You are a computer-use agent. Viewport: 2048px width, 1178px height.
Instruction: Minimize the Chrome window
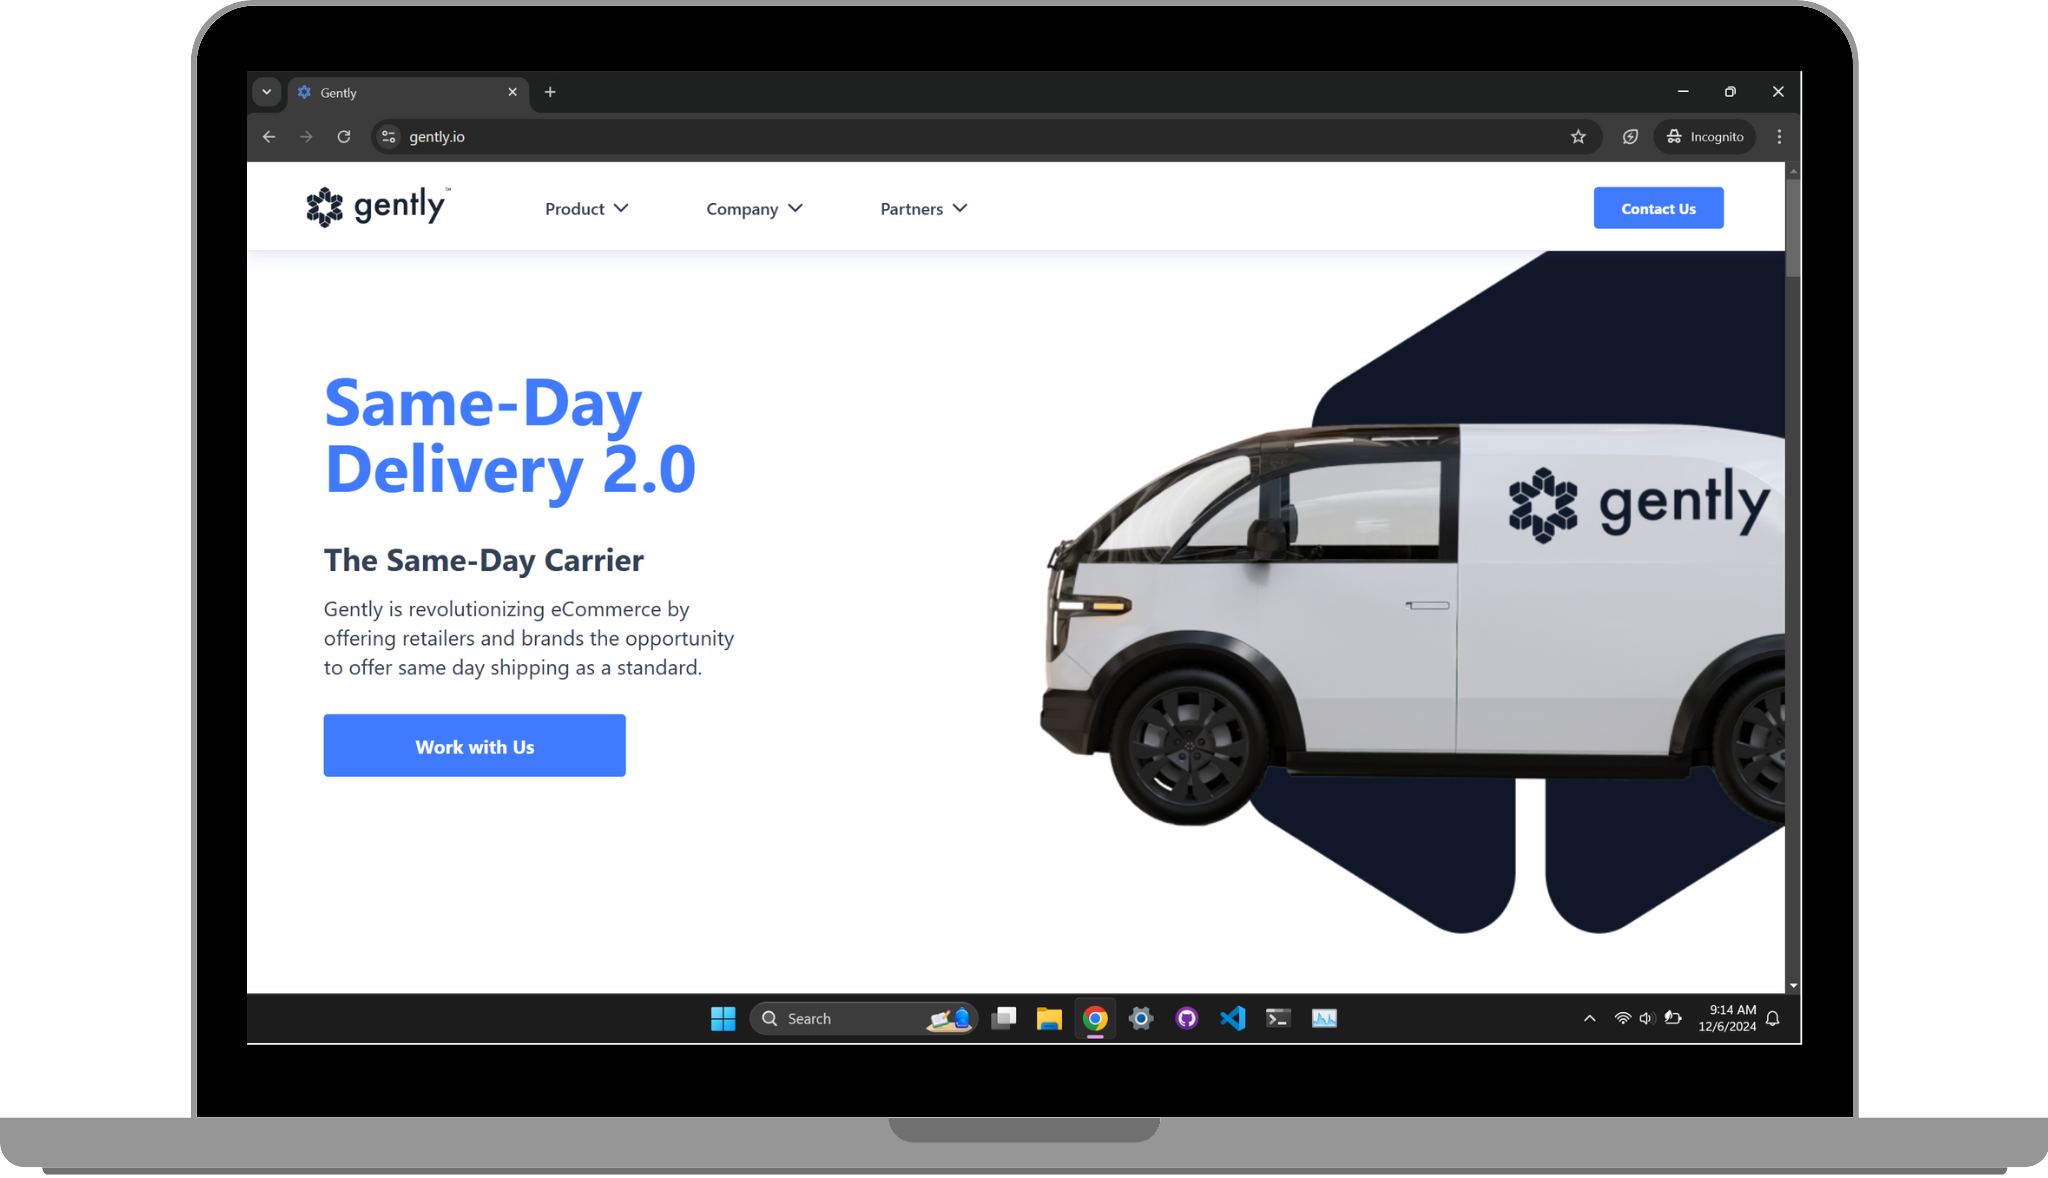[1683, 92]
